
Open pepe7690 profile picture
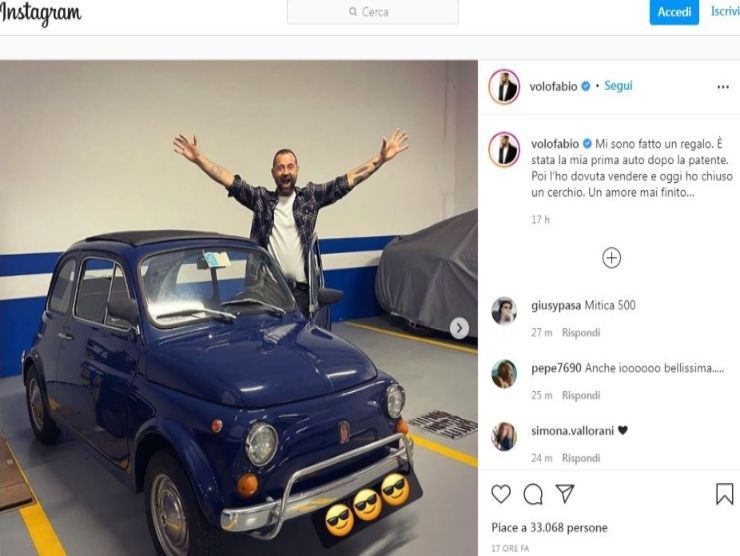tap(504, 374)
